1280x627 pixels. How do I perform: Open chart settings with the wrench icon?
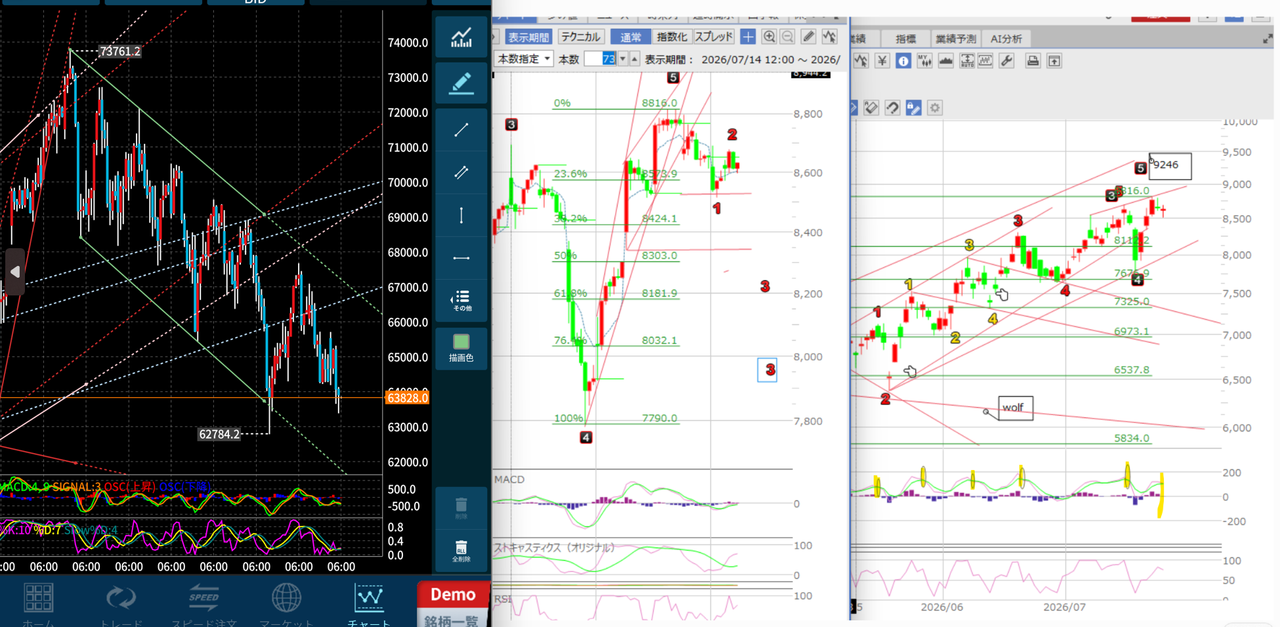click(1006, 61)
